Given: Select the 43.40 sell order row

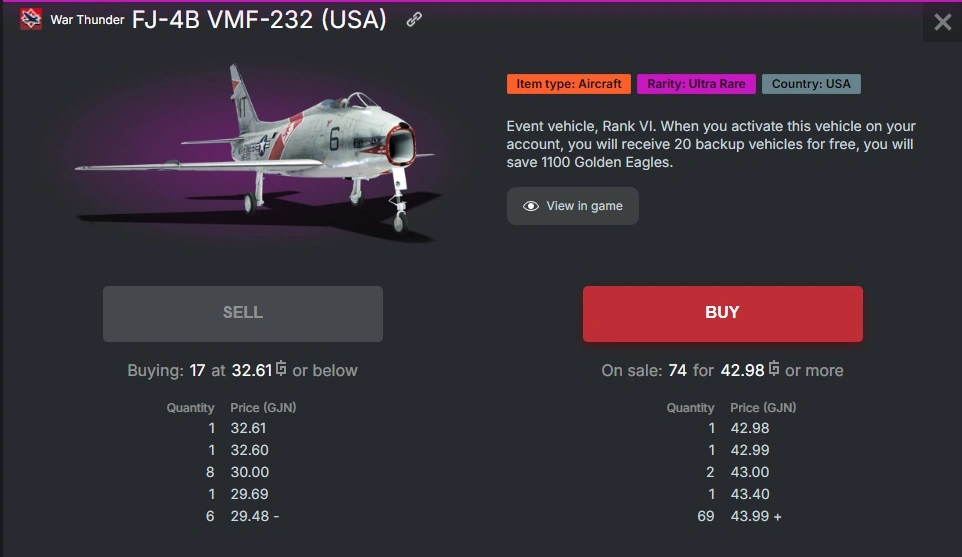Looking at the screenshot, I should pos(730,494).
